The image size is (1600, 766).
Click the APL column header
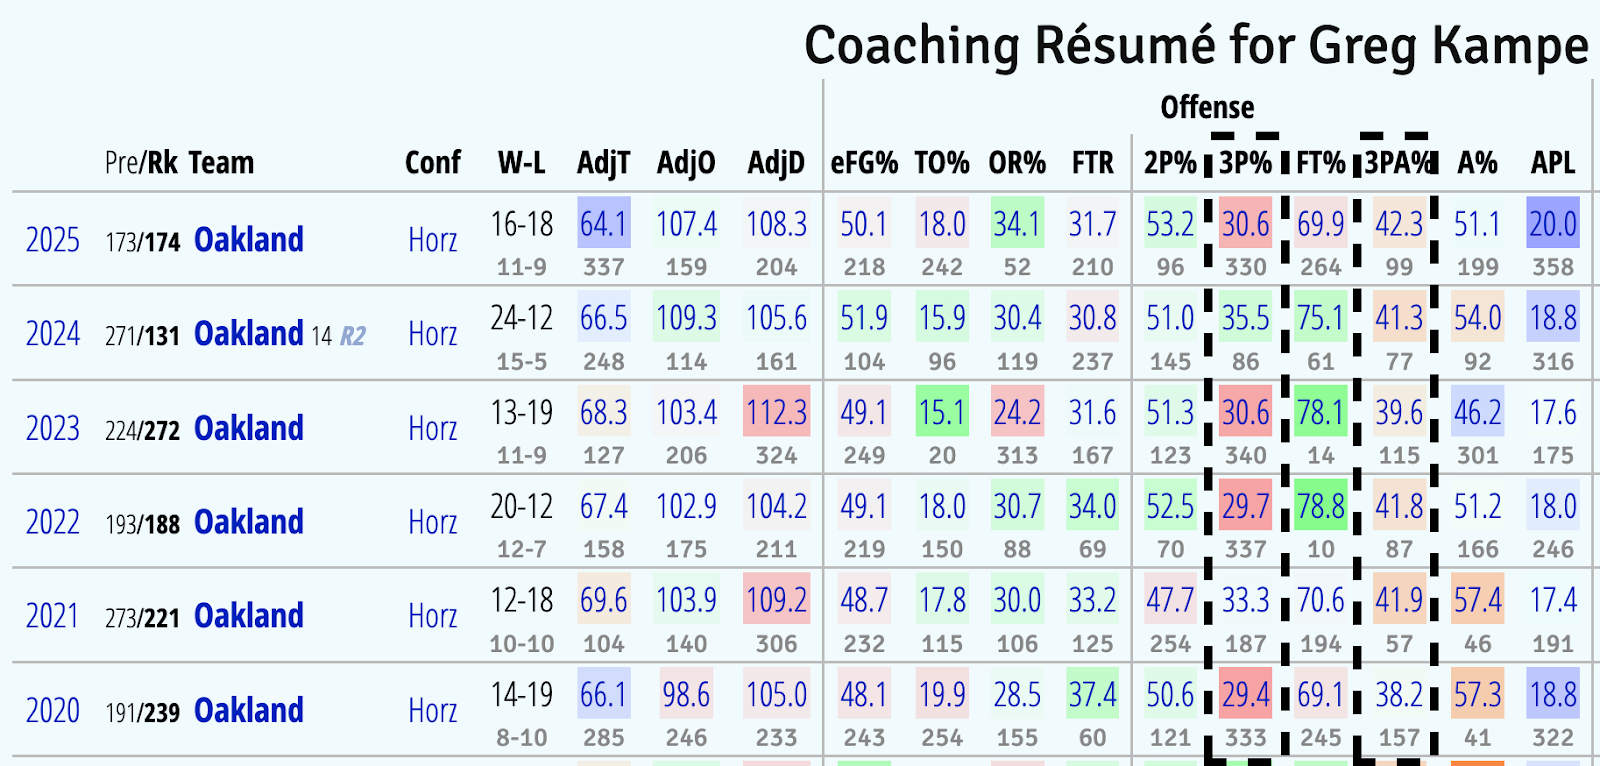[1552, 163]
